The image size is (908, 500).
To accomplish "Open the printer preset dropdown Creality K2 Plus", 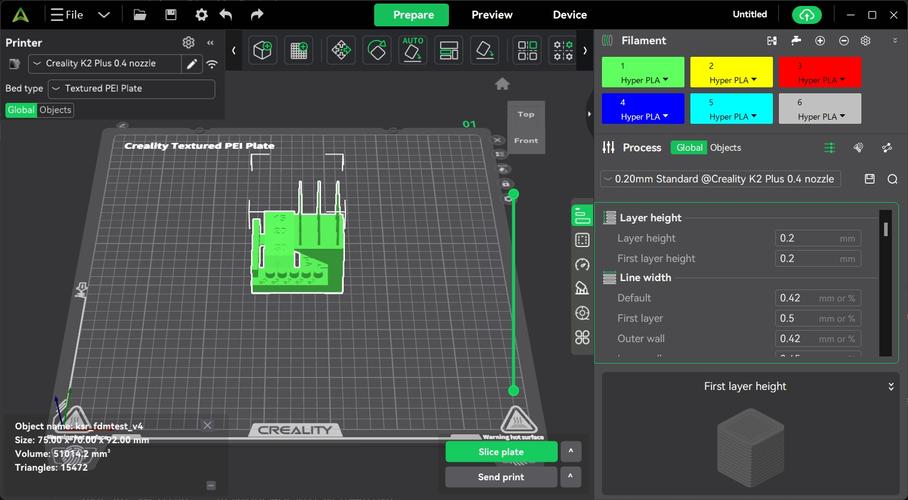I will [105, 64].
